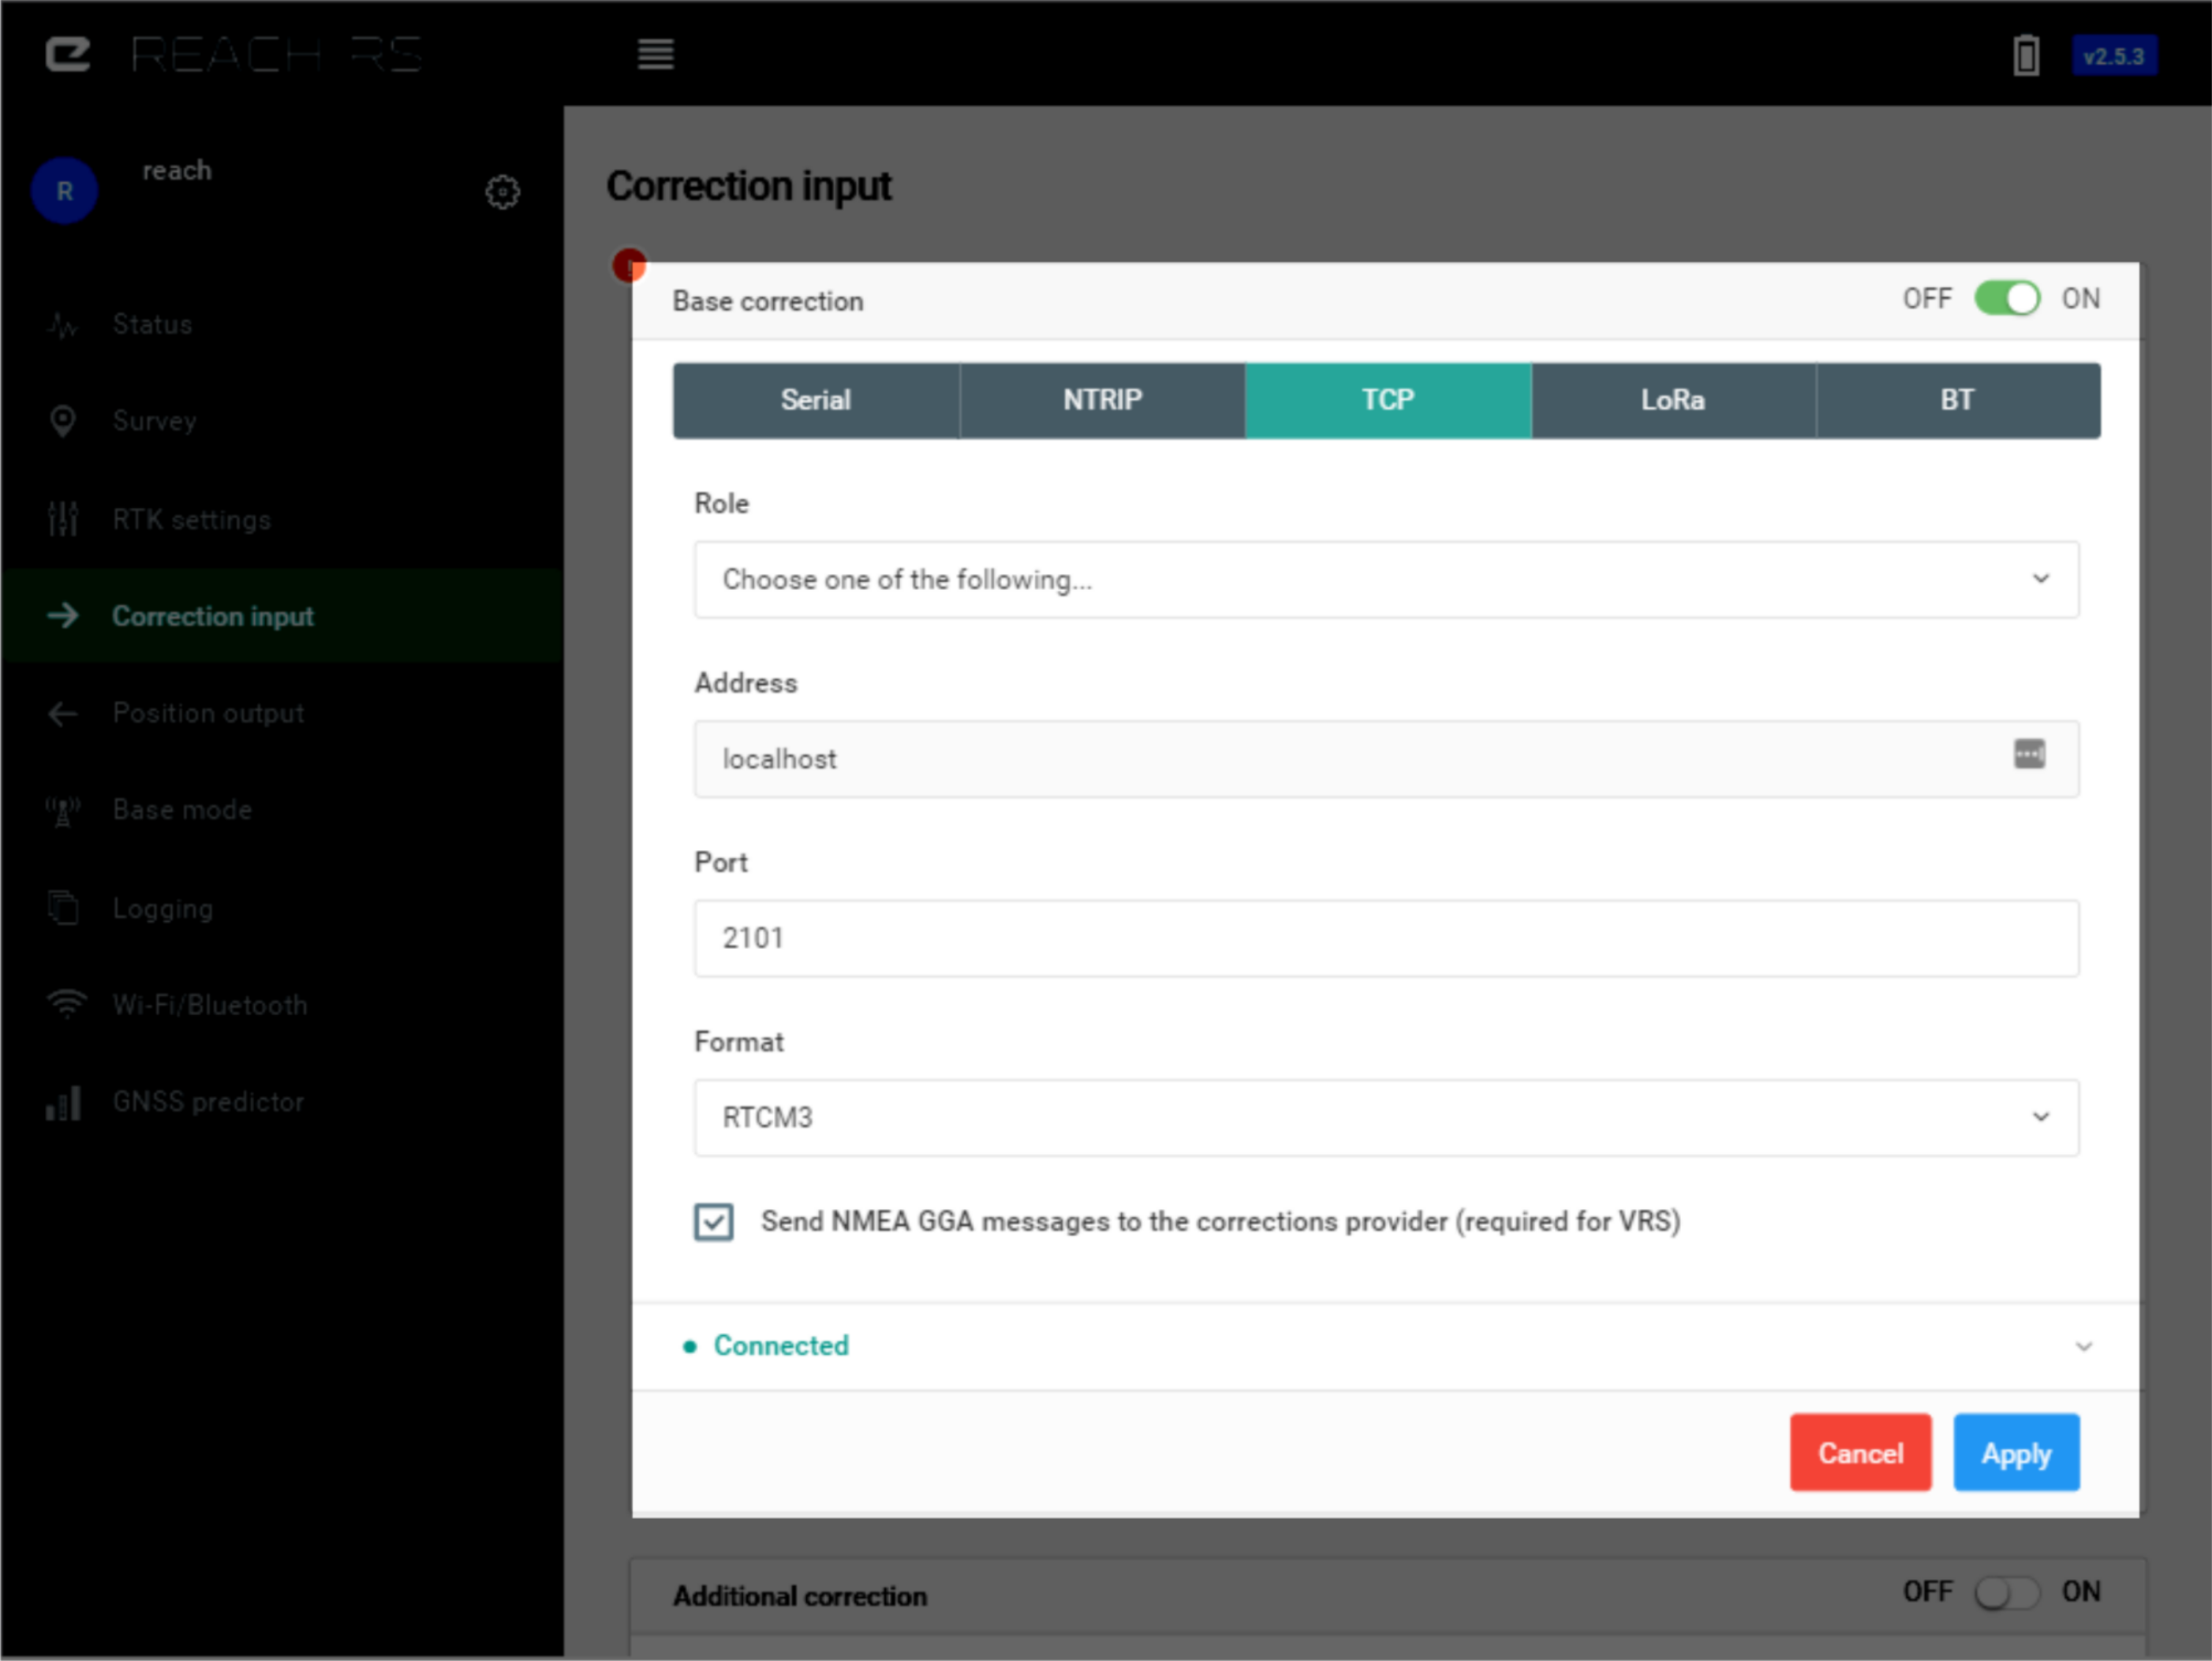Image resolution: width=2212 pixels, height=1661 pixels.
Task: Click the Logging files icon
Action: coord(63,908)
